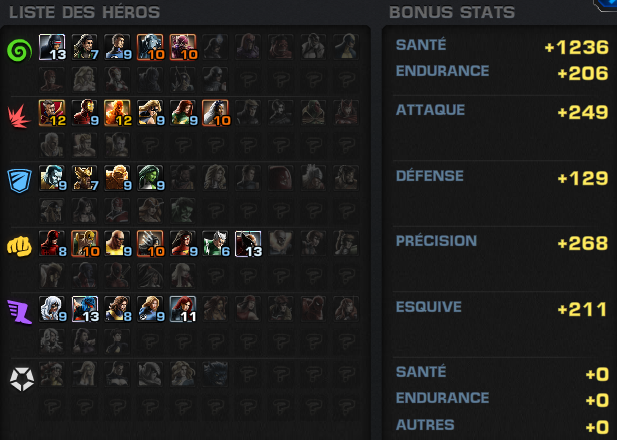Select Iron Man level 9 hero portrait

(85, 113)
